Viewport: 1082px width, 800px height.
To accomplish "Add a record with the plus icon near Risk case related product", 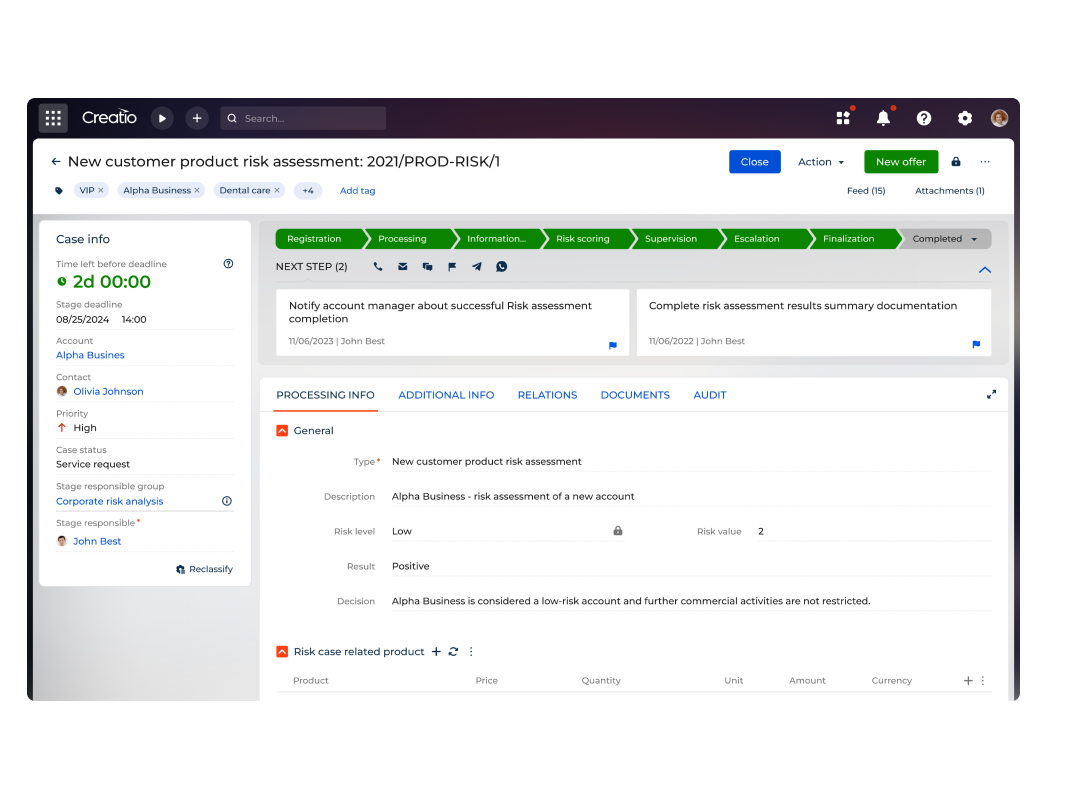I will tap(436, 651).
